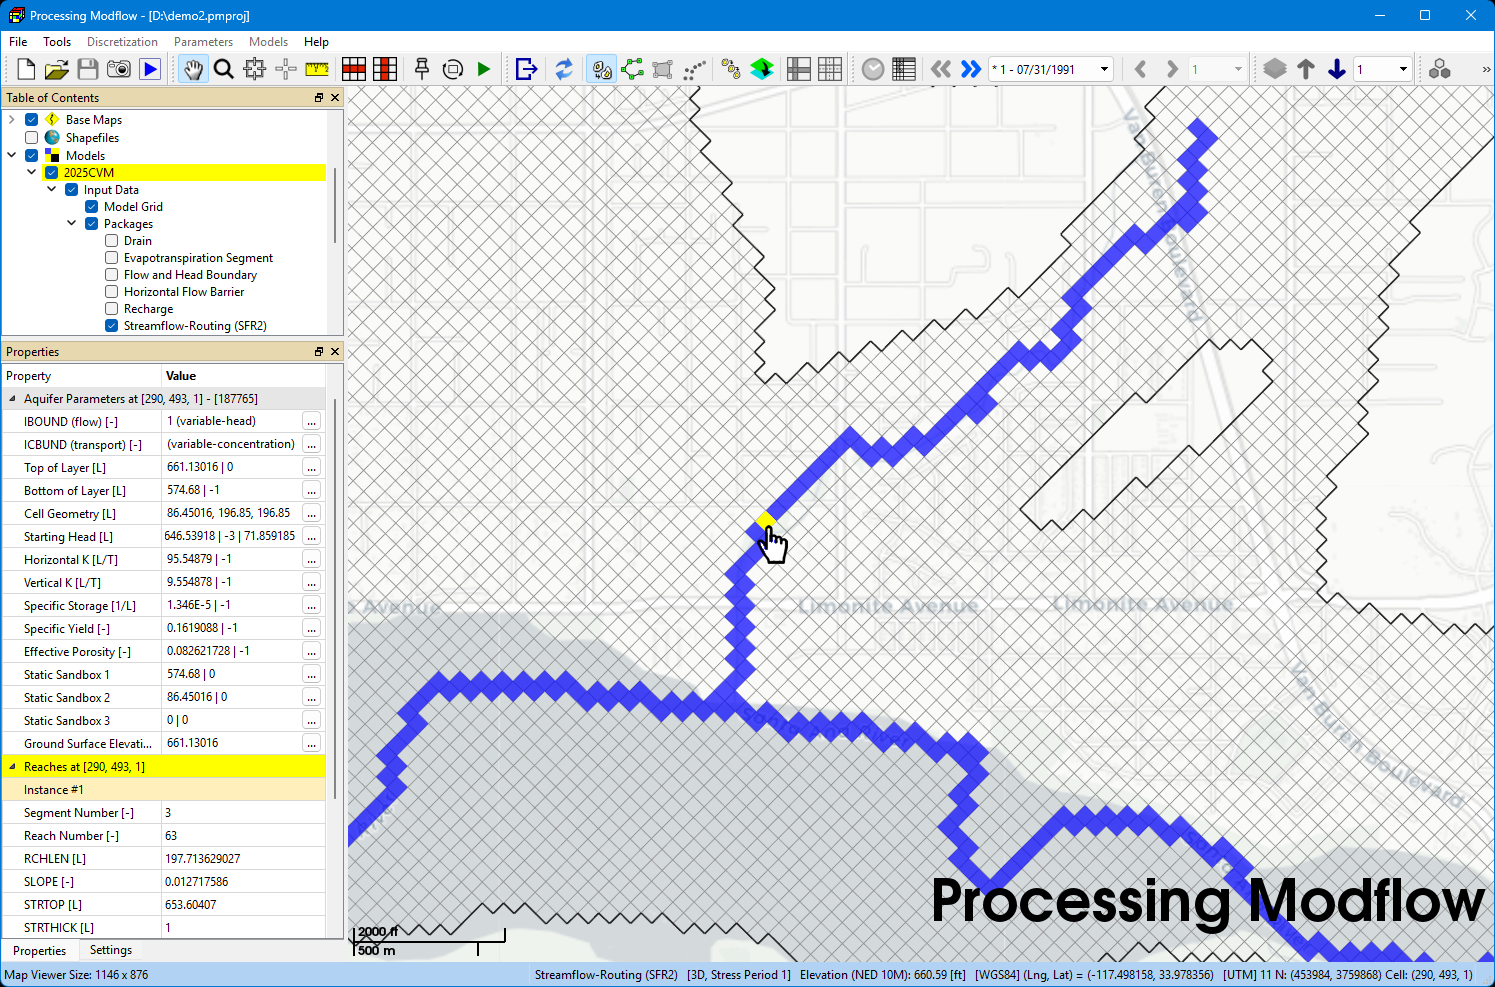Show hidden toolbar items via the overflow chevron
The image size is (1495, 987).
1486,69
